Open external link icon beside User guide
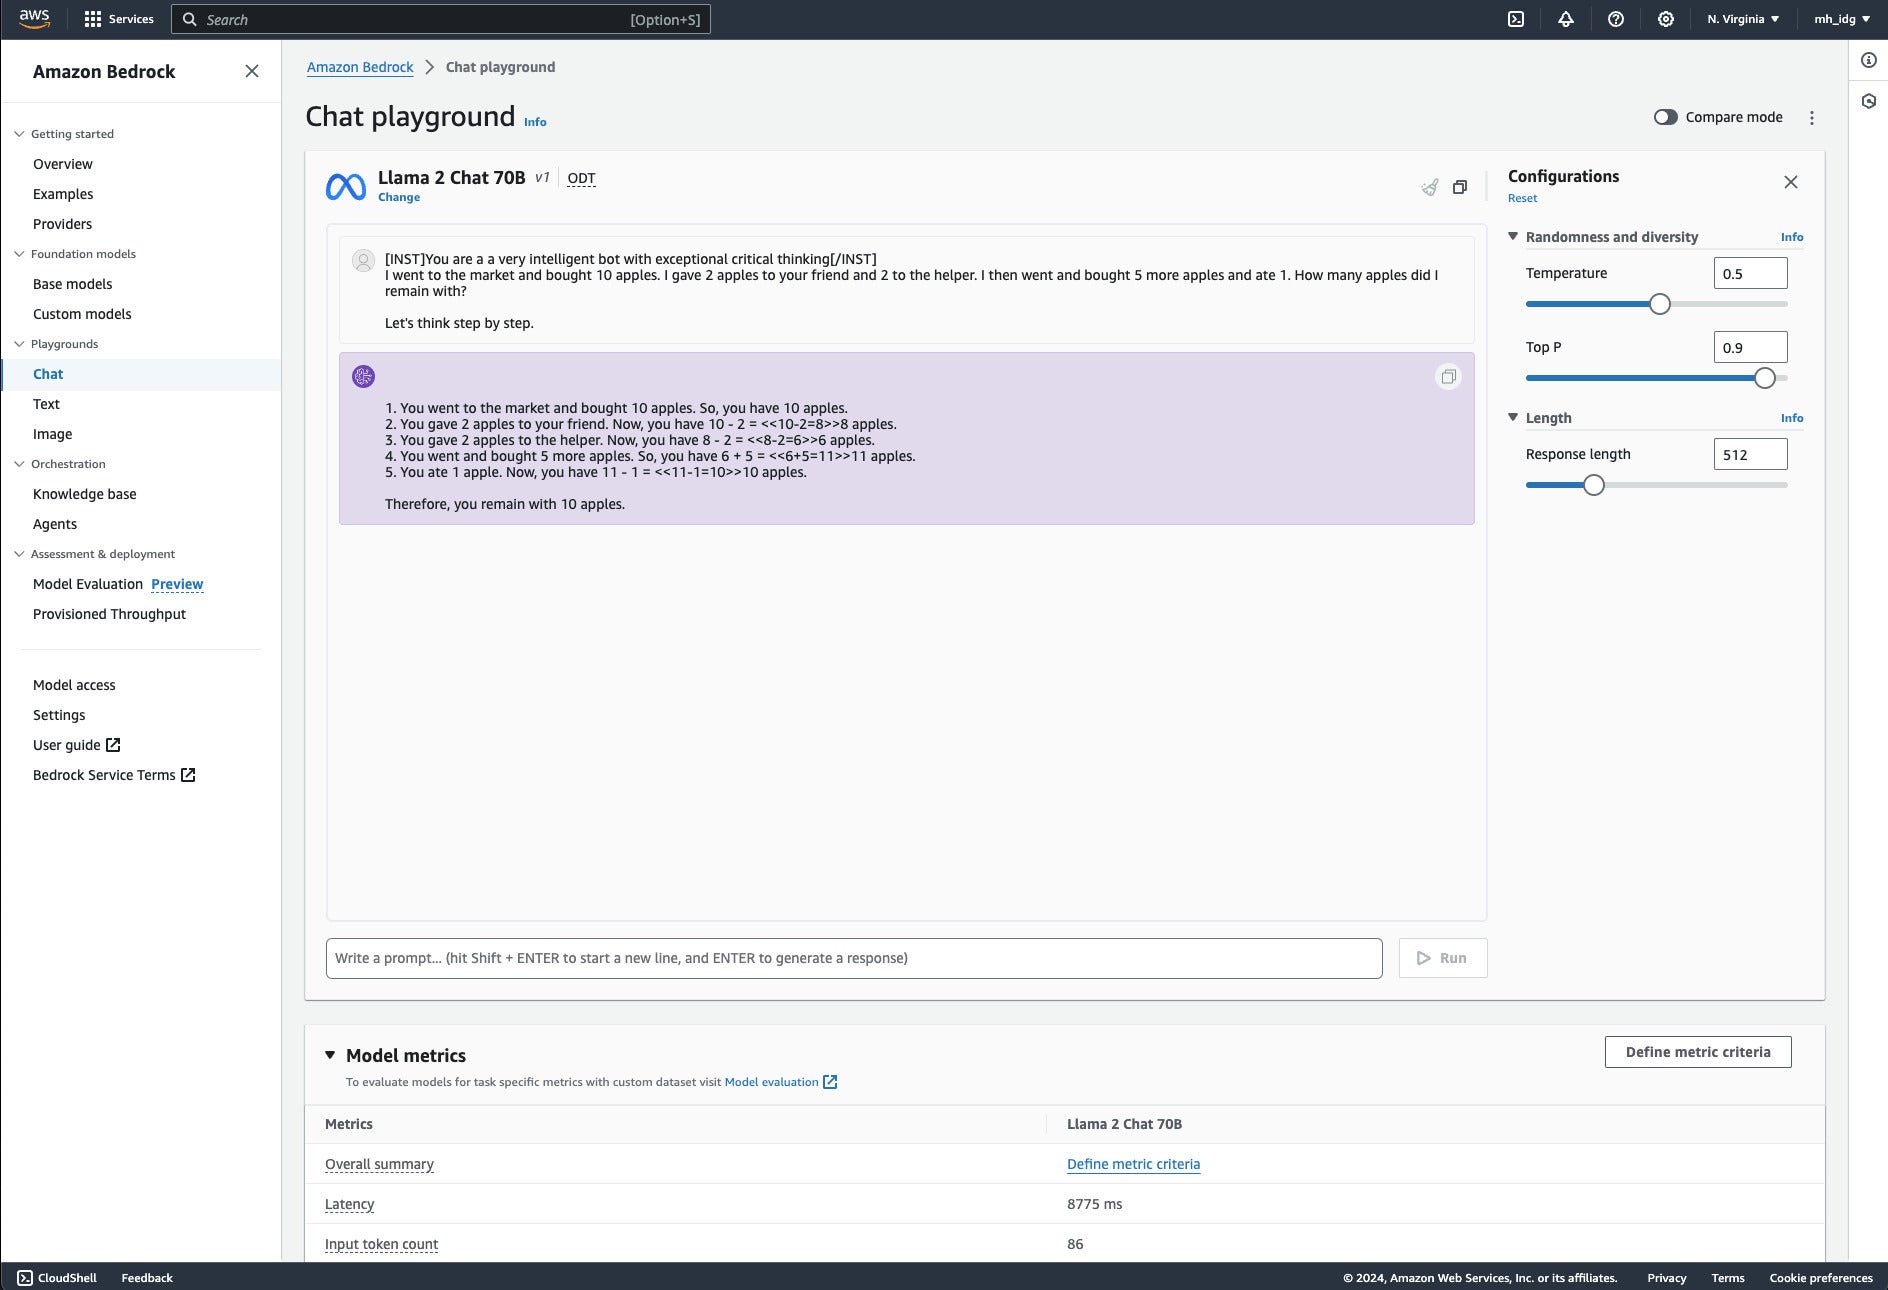 pos(113,745)
